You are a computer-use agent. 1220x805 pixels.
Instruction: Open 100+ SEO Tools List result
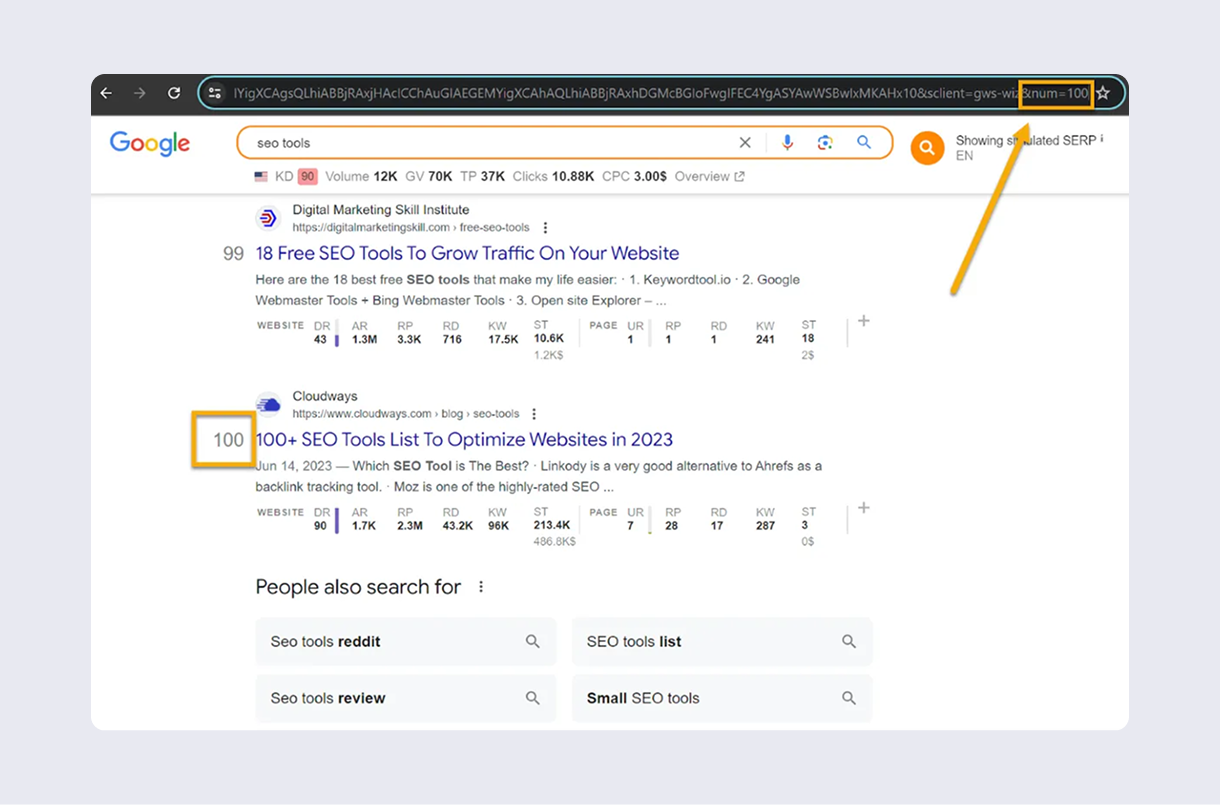(x=464, y=440)
